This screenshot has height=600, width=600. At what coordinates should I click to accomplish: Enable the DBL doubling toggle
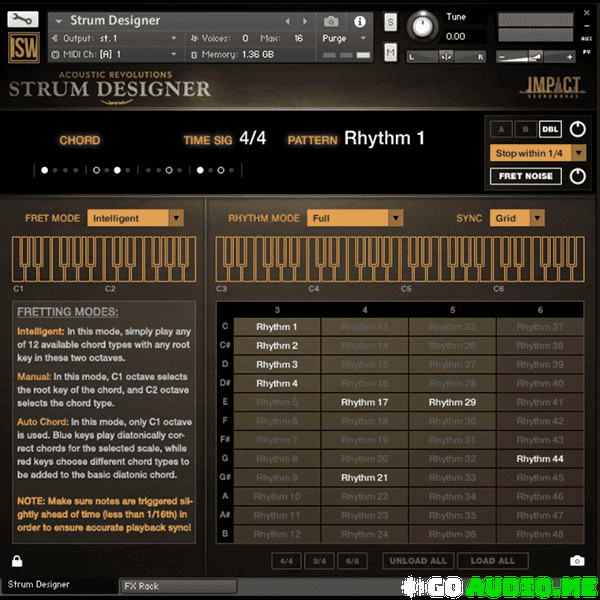(549, 129)
